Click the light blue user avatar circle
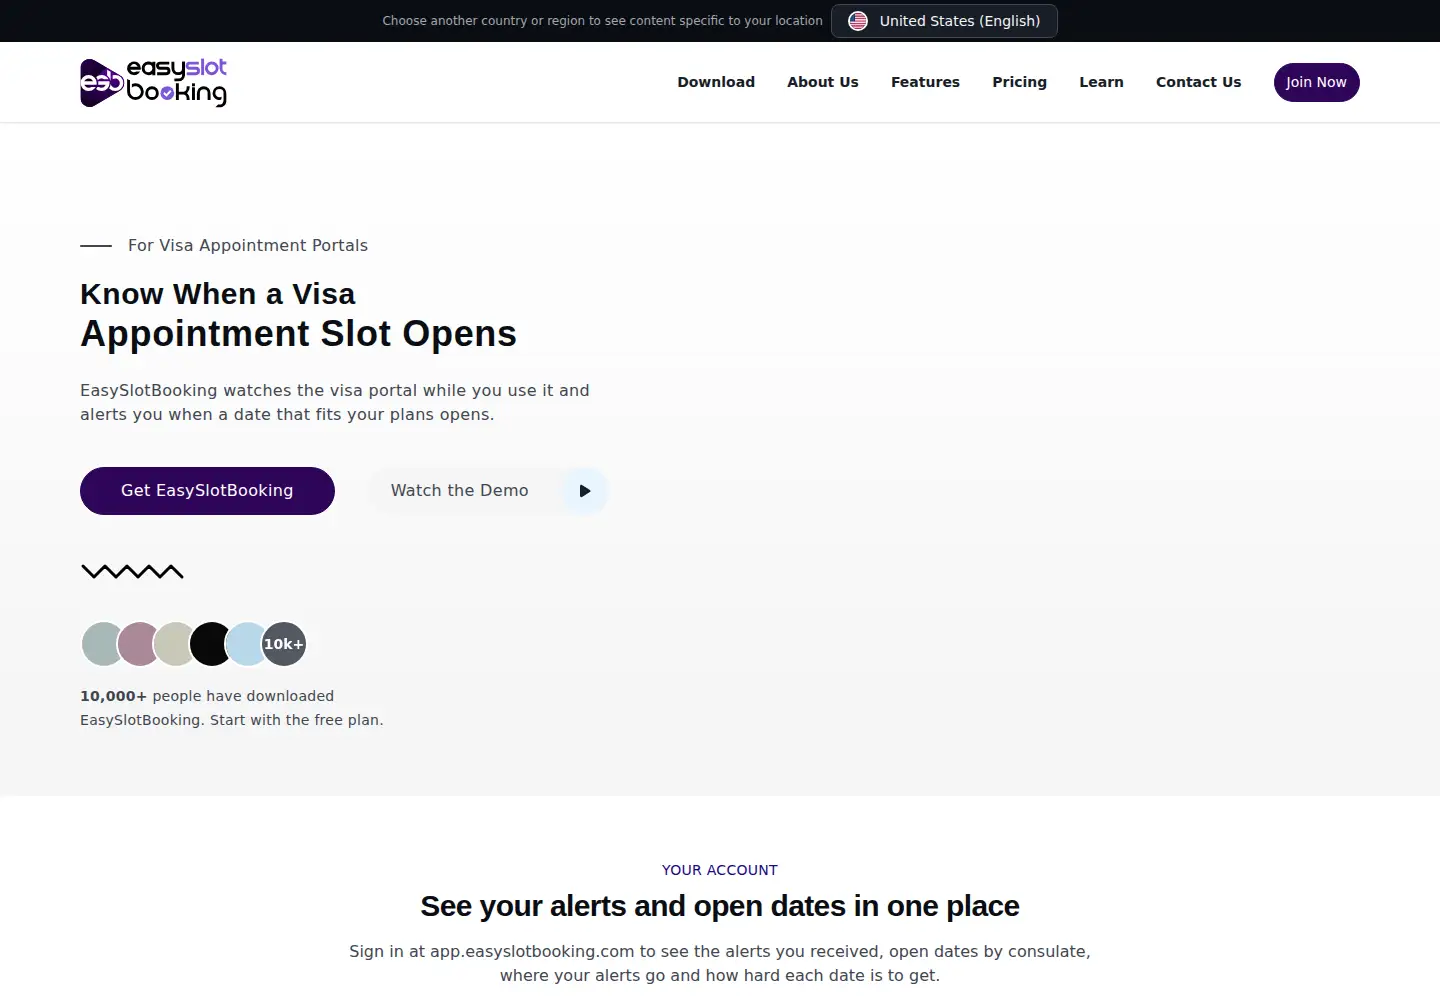The width and height of the screenshot is (1440, 1000). point(247,644)
